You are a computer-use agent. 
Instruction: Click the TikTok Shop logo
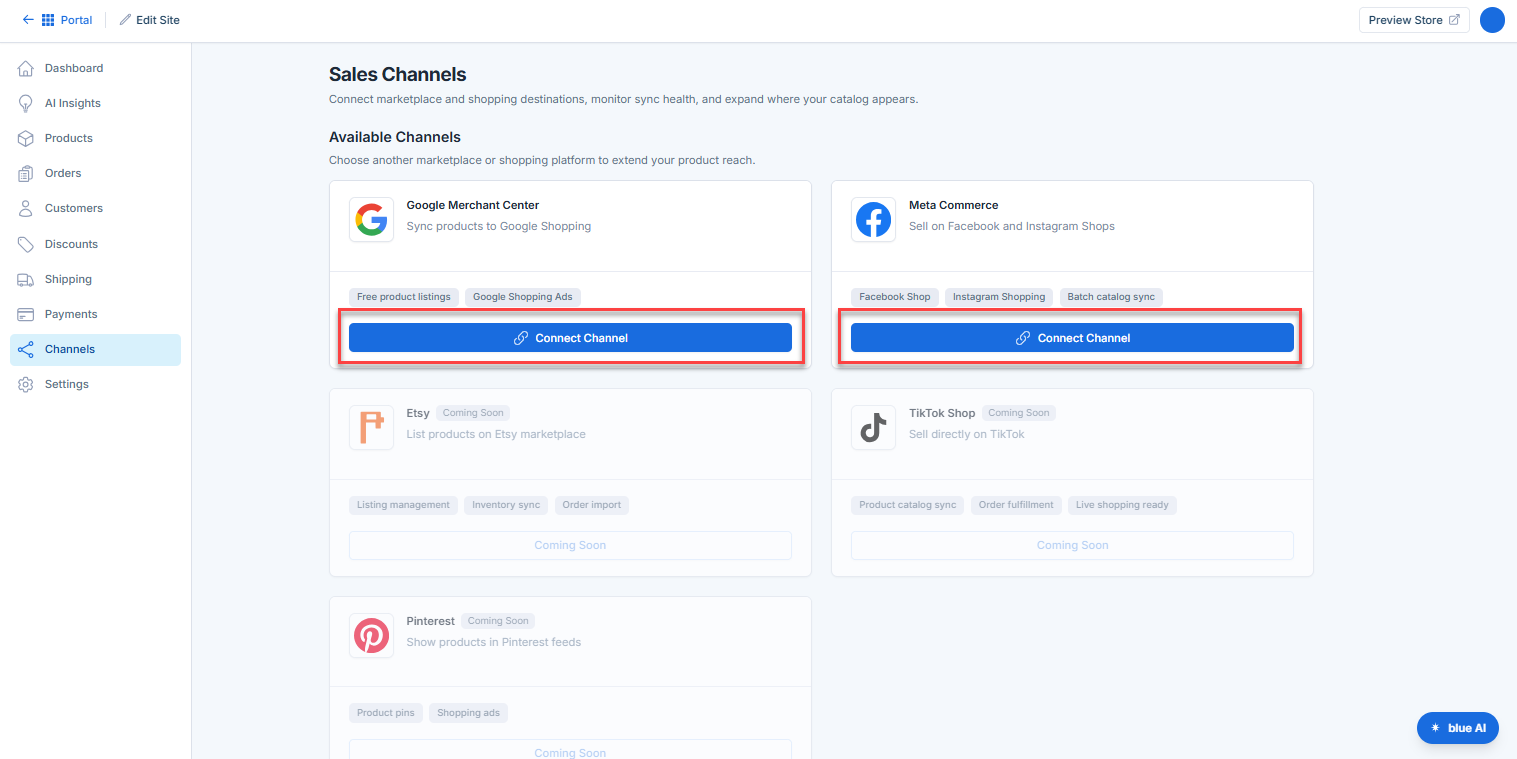point(873,427)
